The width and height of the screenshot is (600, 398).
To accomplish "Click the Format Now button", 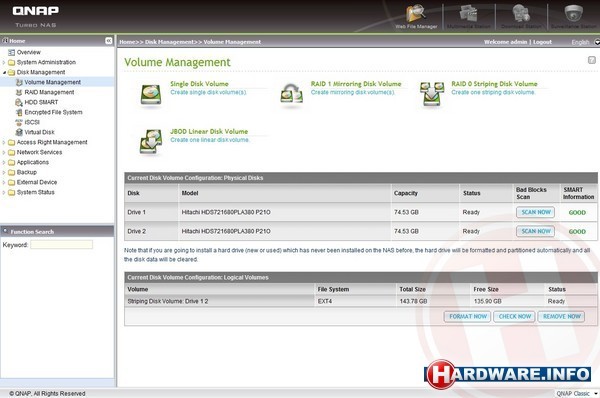I will [467, 316].
